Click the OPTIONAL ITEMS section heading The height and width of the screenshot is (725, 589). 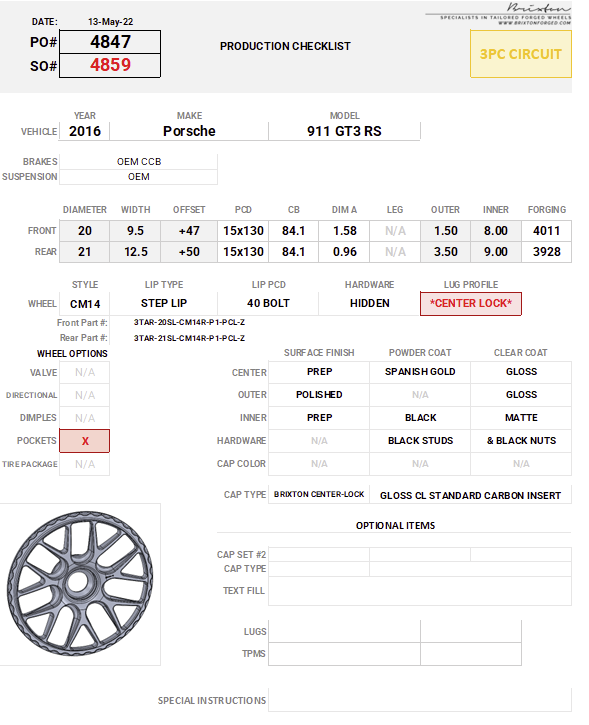click(x=395, y=526)
